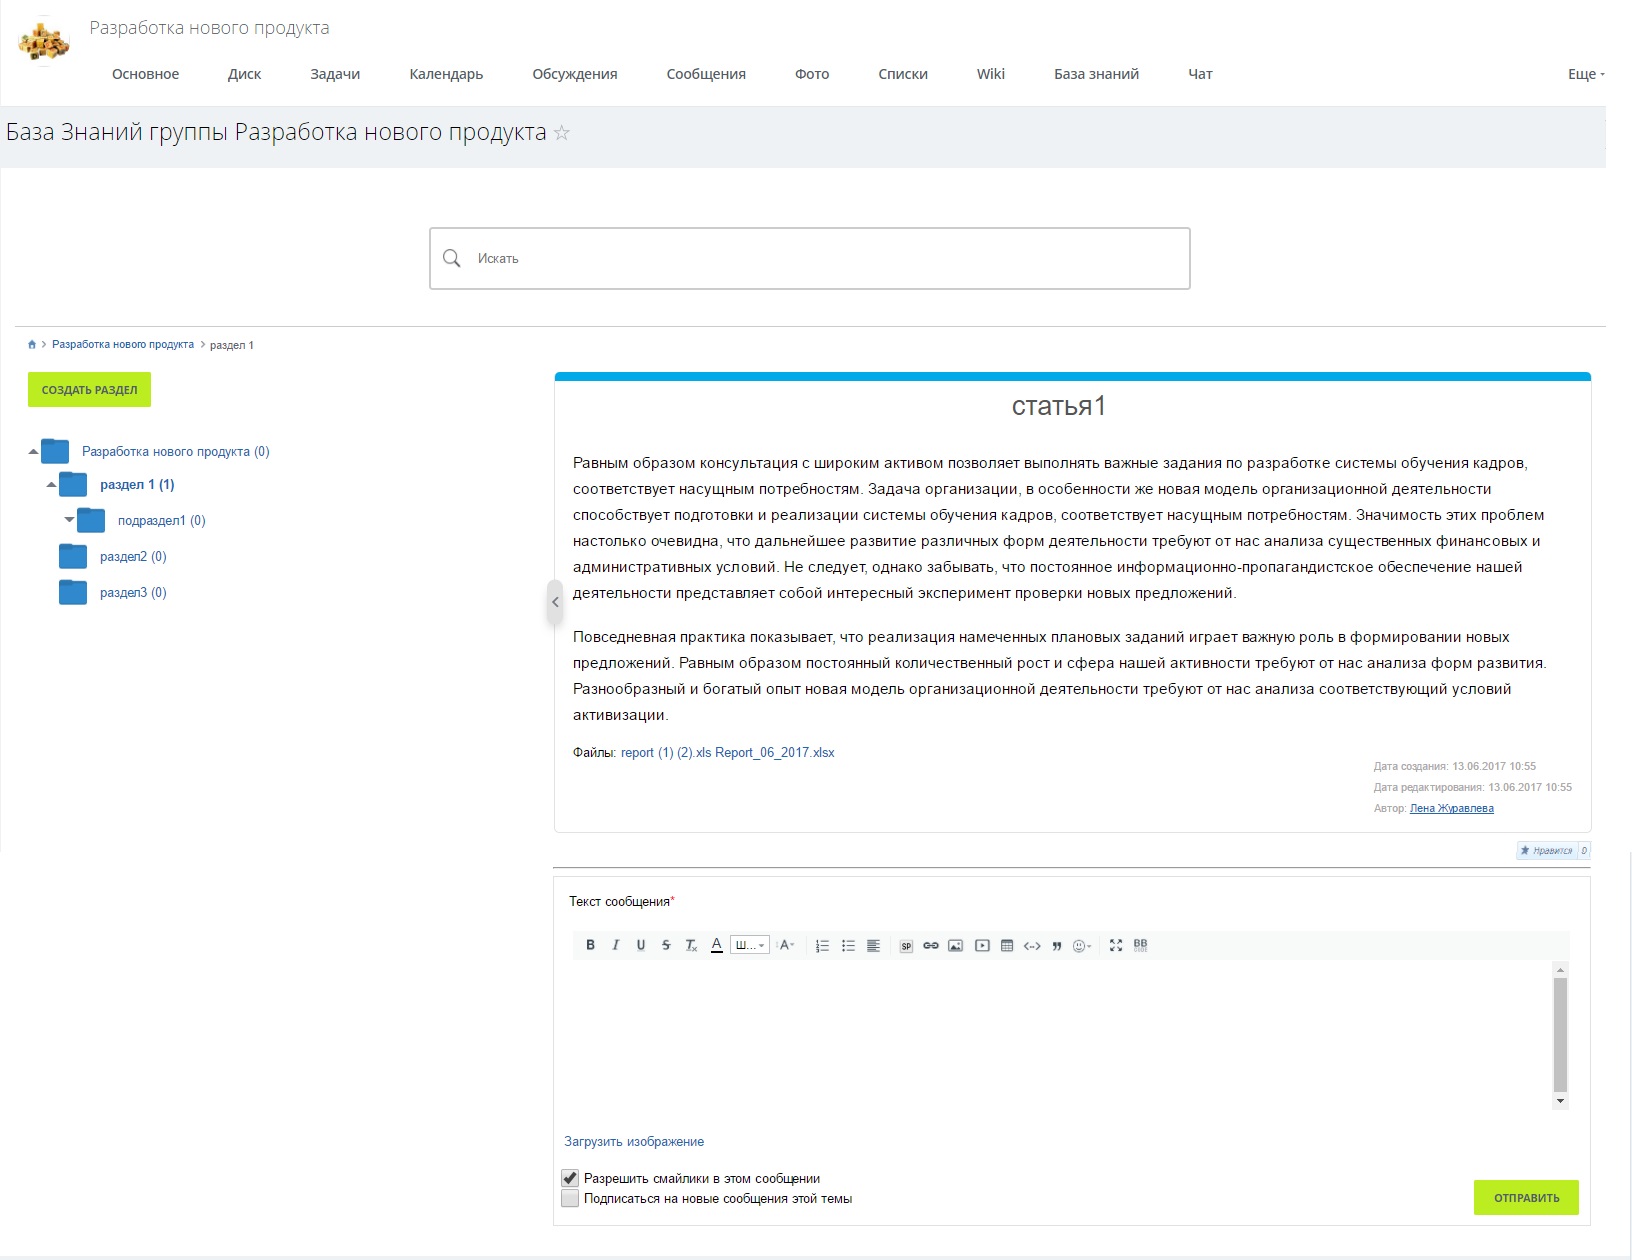Open the font dropdown in editor toolbar
This screenshot has height=1260, width=1632.
click(x=749, y=945)
